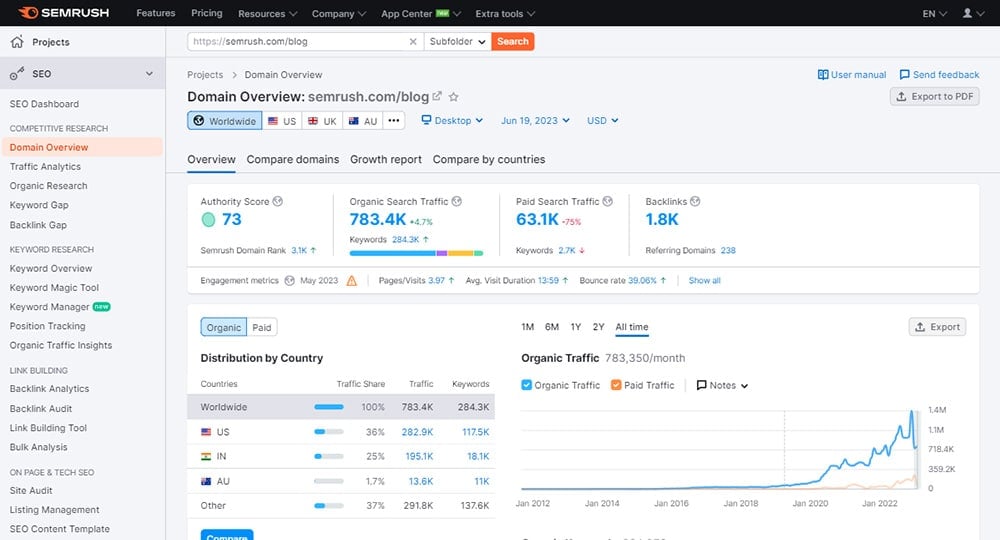The height and width of the screenshot is (540, 1000).
Task: Click the Engagement metrics warning triangle icon
Action: point(351,281)
